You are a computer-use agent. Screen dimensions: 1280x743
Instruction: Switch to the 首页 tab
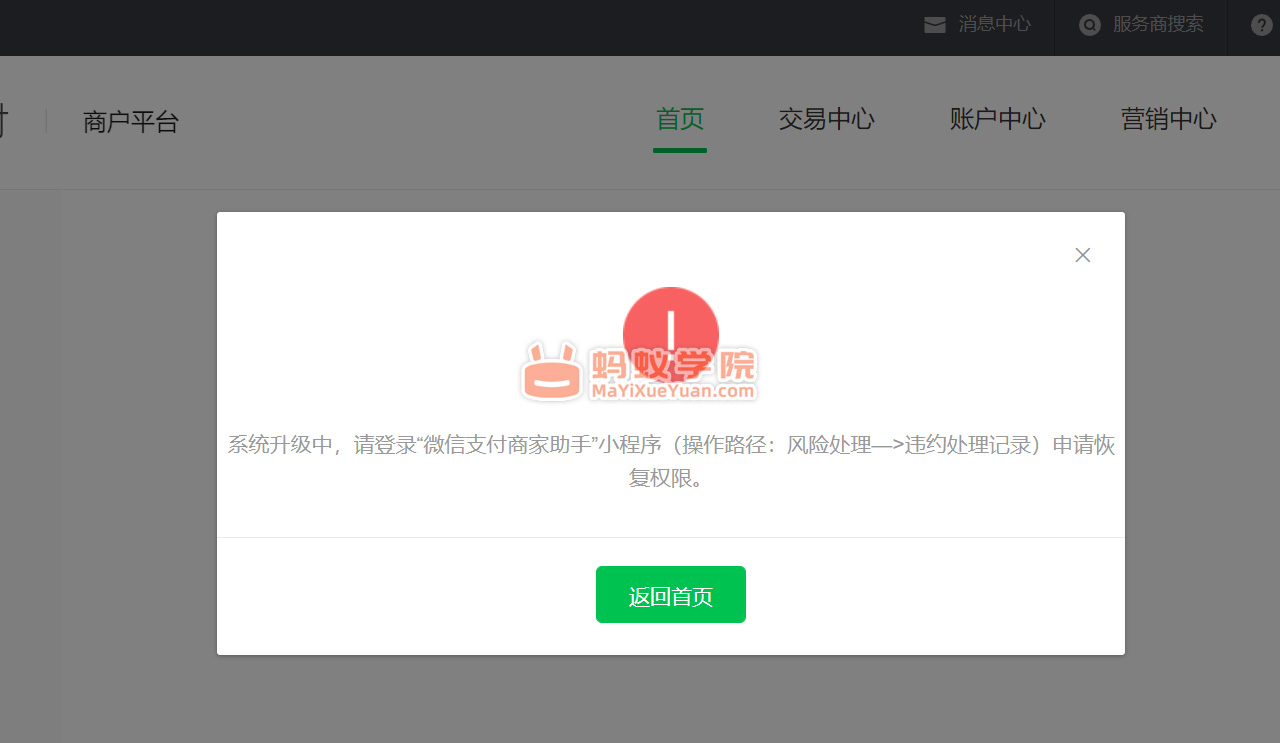point(680,120)
